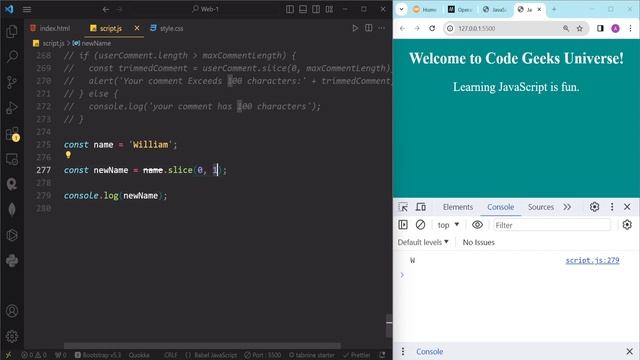This screenshot has height=360, width=640.
Task: Open Chrome tab search chevron
Action: point(402,9)
